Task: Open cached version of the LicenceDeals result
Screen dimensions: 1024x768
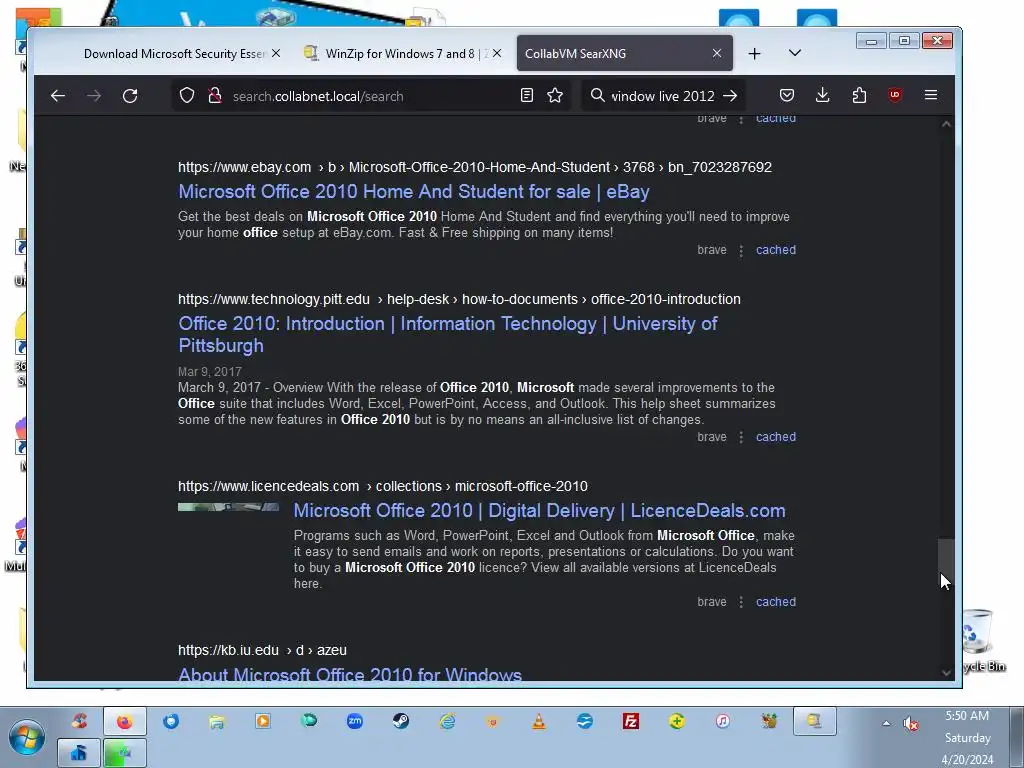Action: pos(776,602)
